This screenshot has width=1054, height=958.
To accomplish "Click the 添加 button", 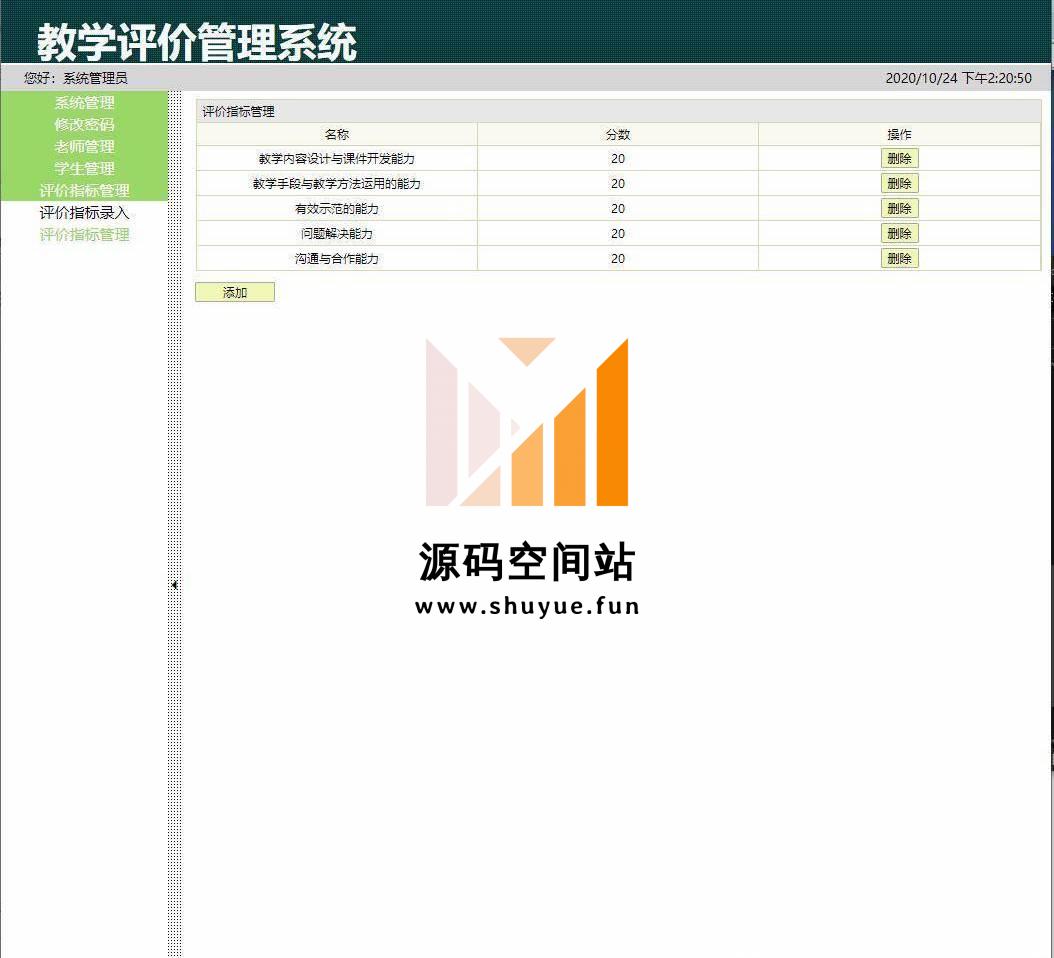I will coord(235,292).
